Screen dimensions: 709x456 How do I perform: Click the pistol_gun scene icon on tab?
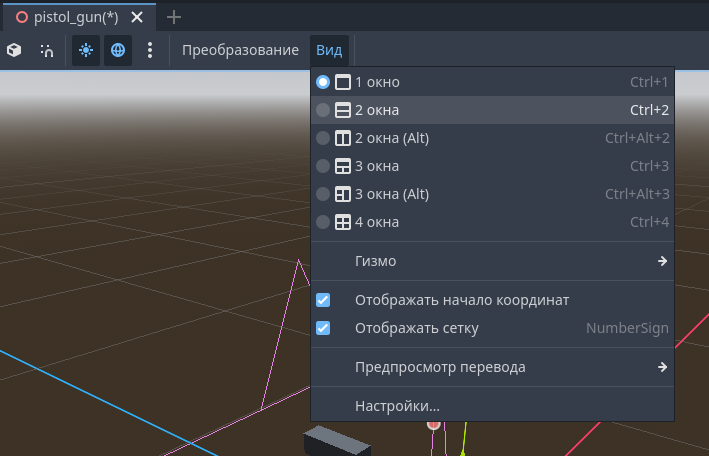tap(20, 17)
